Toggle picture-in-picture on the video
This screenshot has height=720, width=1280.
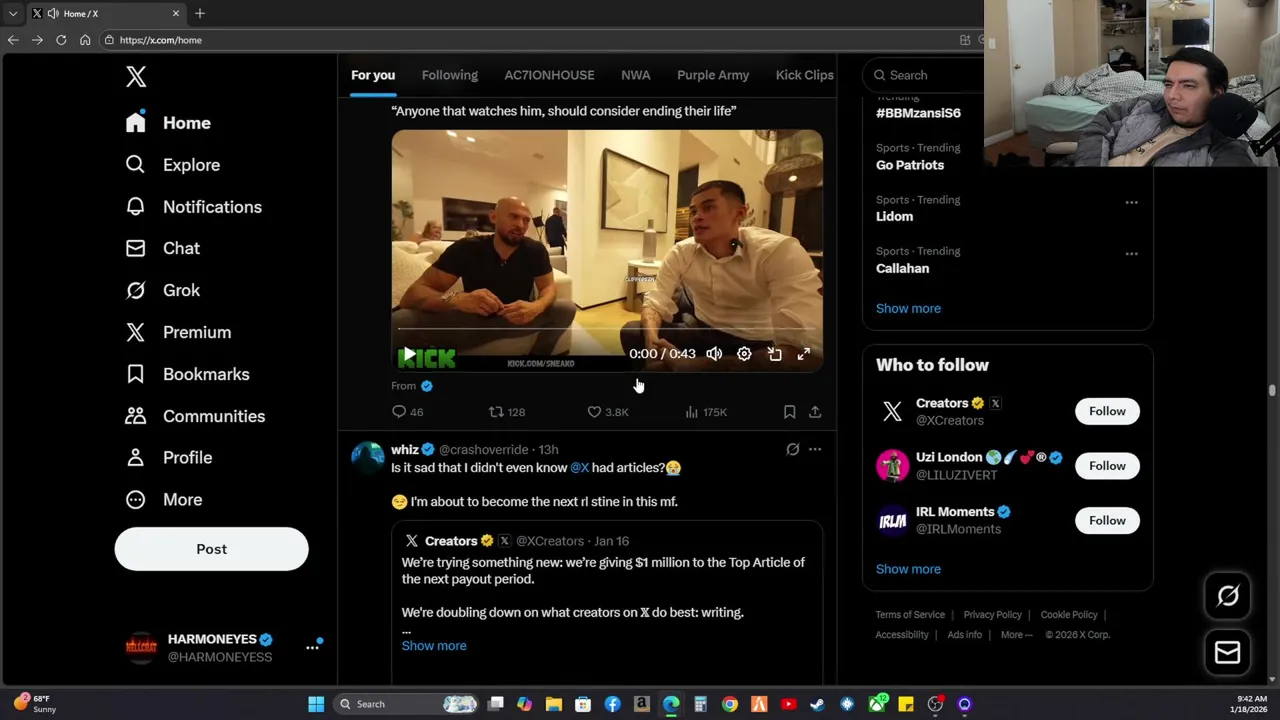(774, 354)
